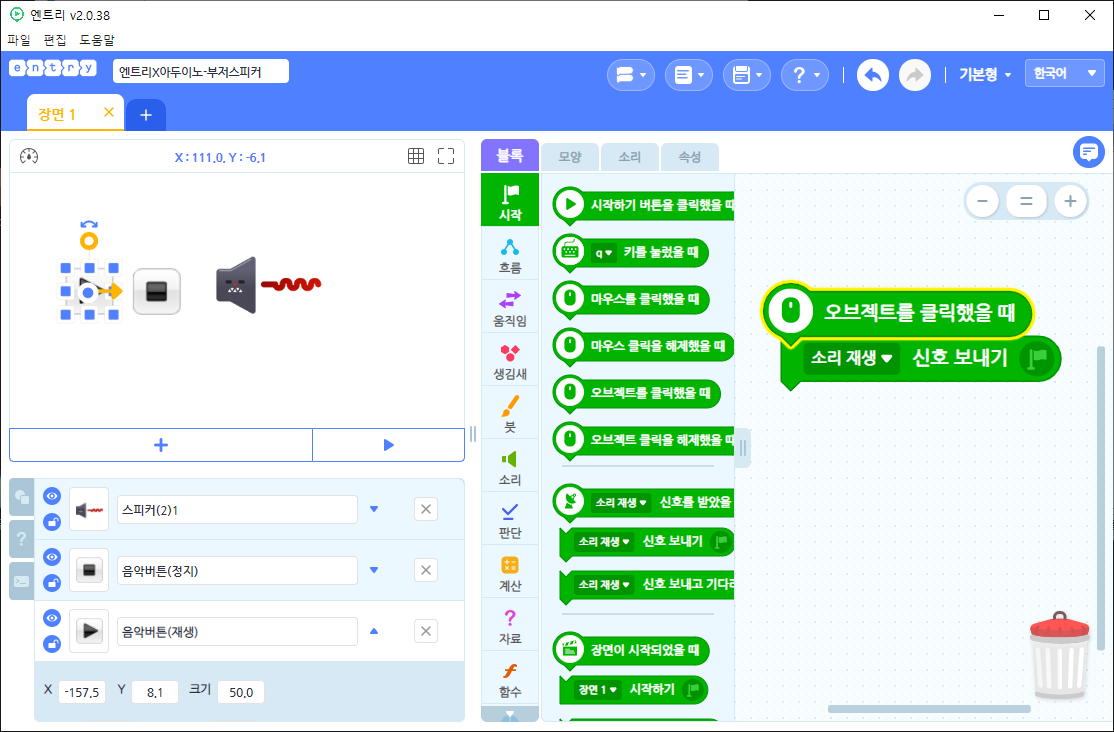
Task: Open the 소리 block category
Action: click(x=510, y=466)
